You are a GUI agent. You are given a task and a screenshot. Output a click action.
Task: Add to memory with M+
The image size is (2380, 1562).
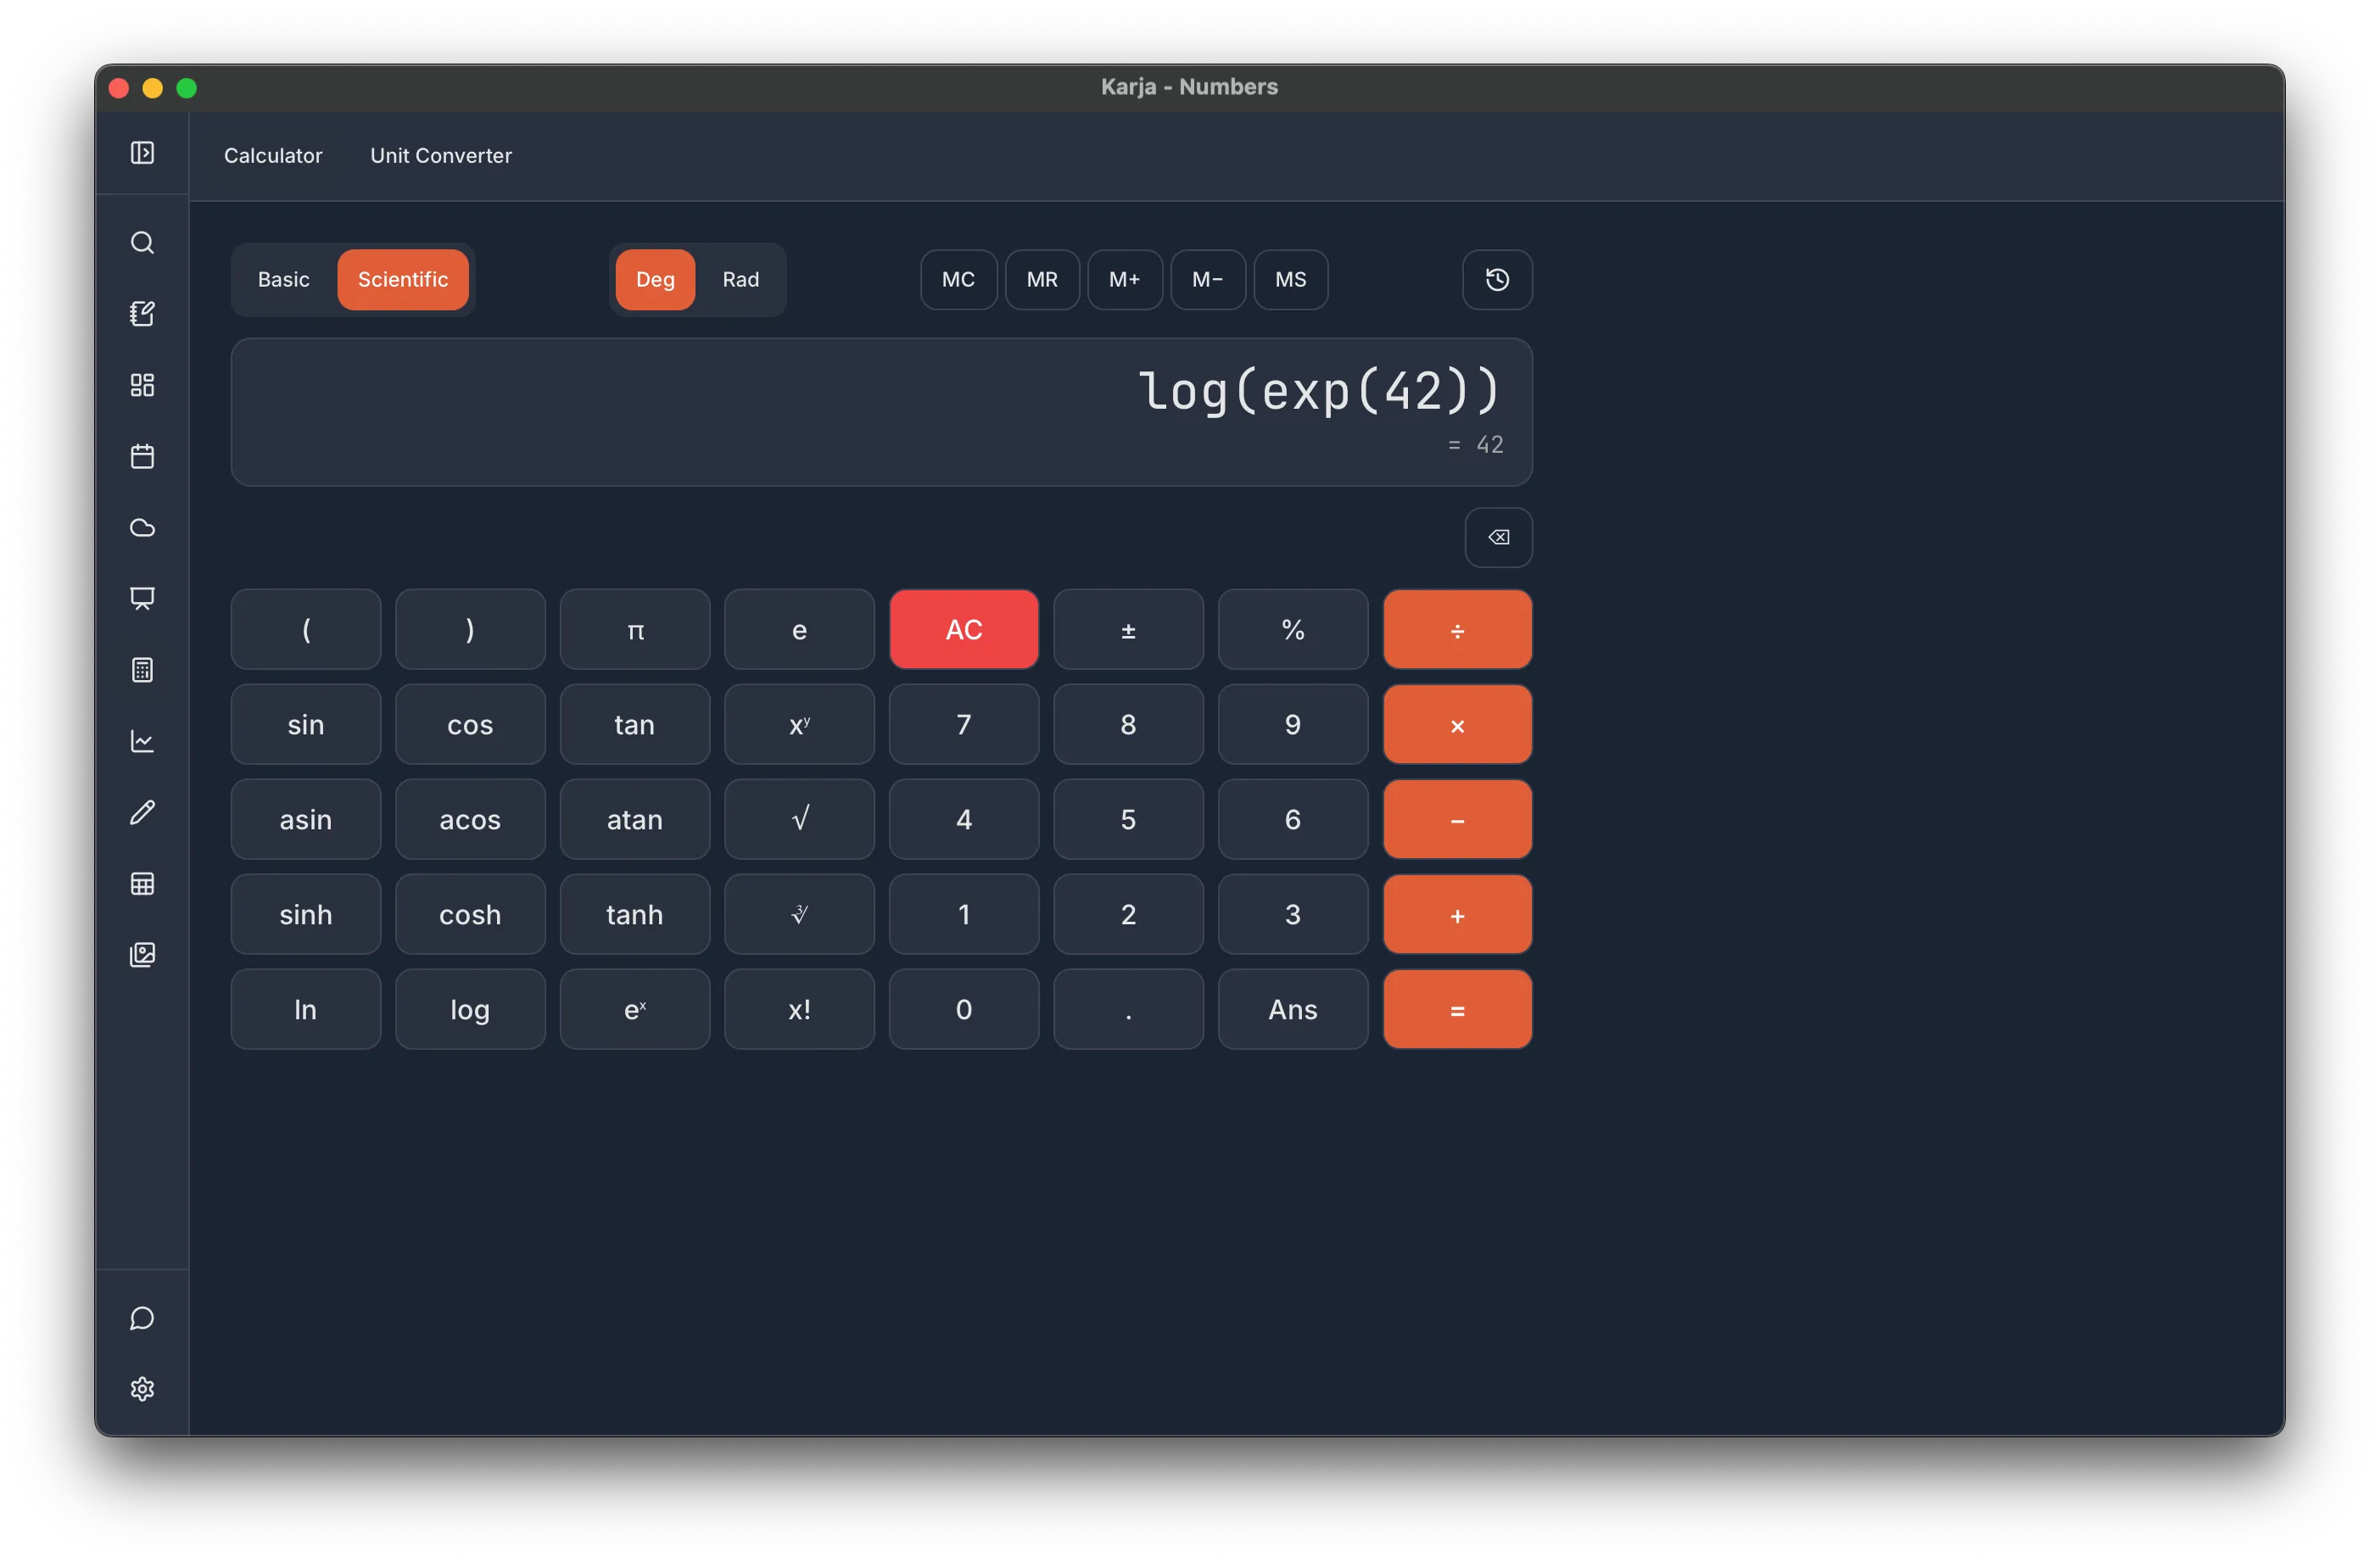1125,280
